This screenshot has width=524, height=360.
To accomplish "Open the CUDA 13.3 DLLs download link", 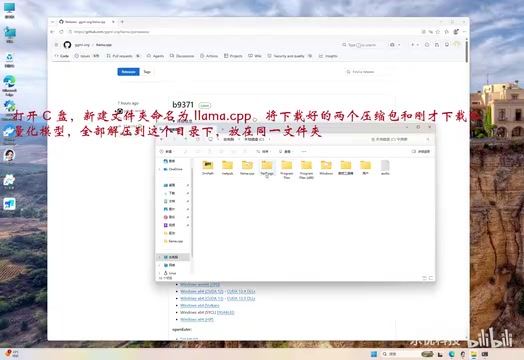I will [241, 298].
